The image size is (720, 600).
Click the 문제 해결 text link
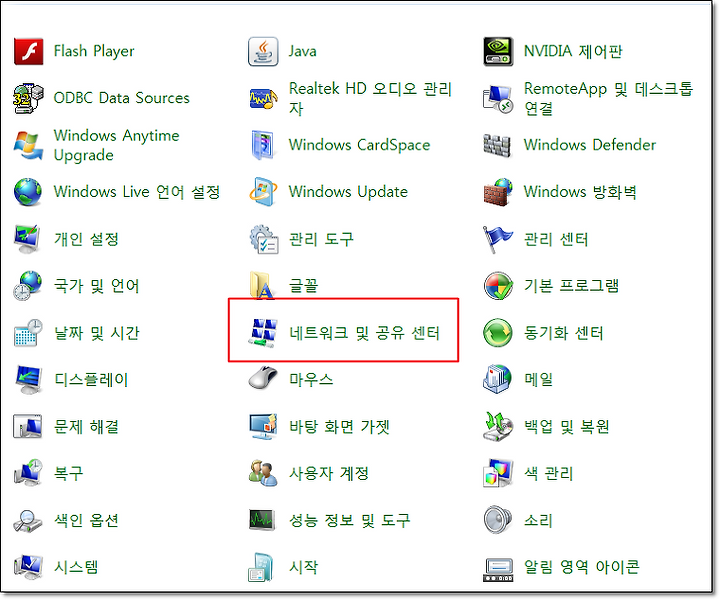click(86, 426)
